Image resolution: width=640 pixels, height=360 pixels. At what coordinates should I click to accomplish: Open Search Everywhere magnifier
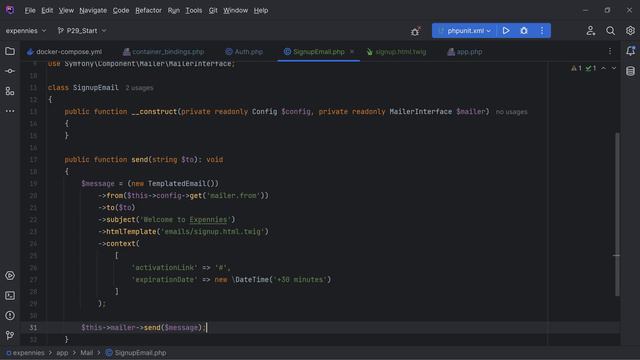tap(610, 31)
